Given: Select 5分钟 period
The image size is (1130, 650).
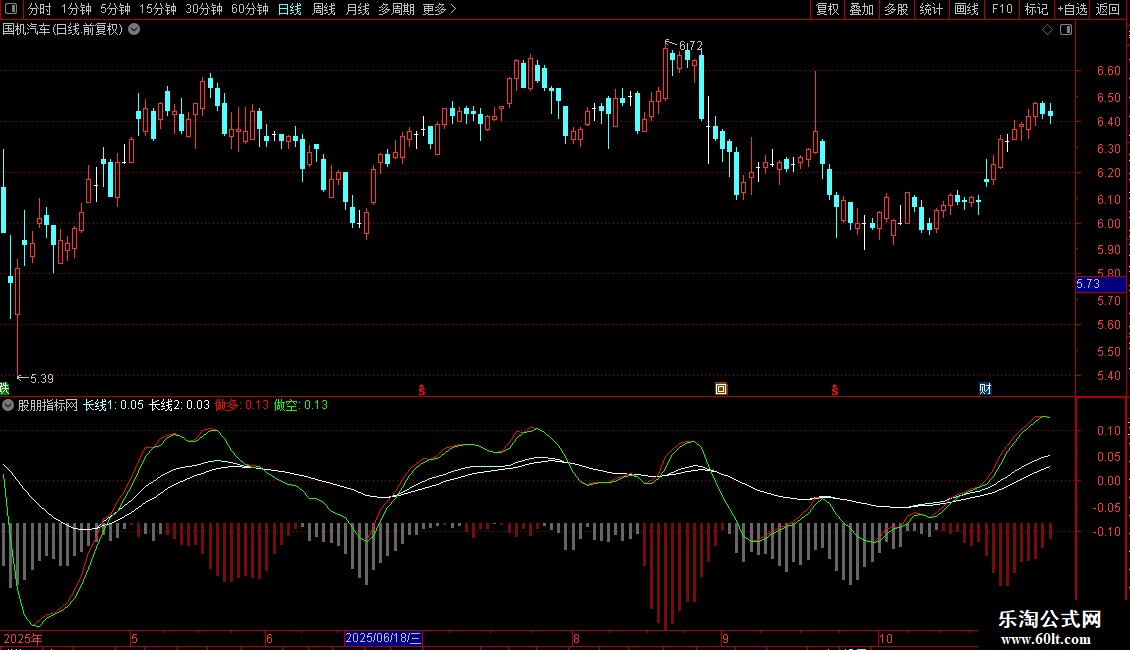Looking at the screenshot, I should pyautogui.click(x=115, y=9).
